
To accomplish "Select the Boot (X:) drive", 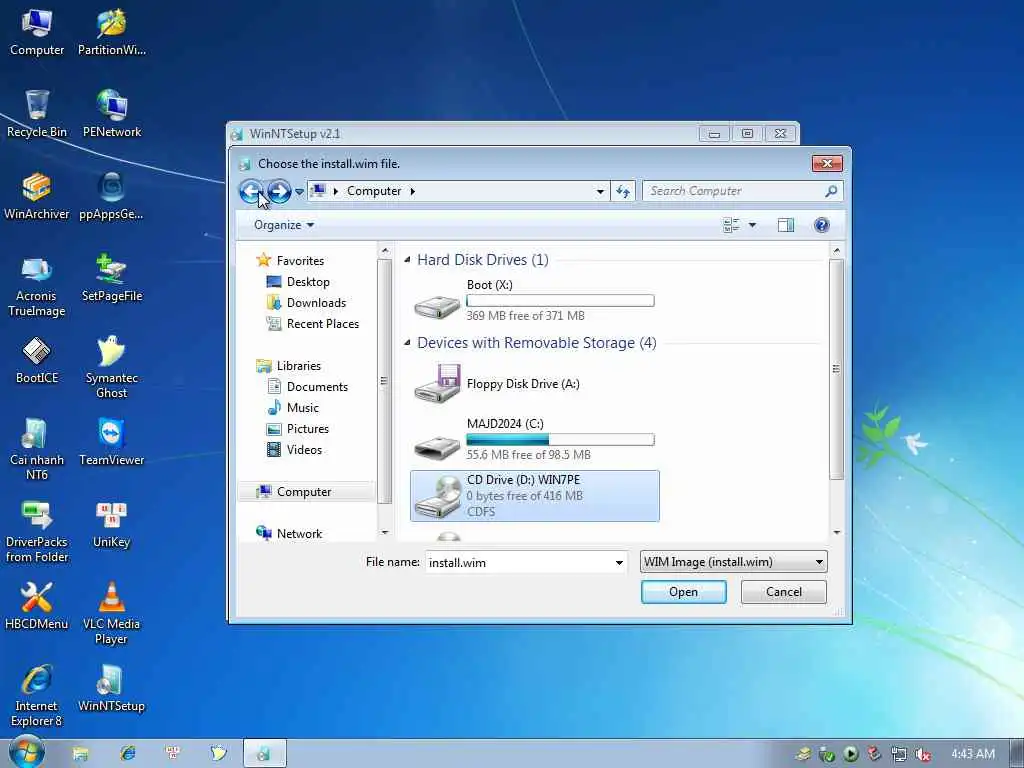I will point(534,300).
